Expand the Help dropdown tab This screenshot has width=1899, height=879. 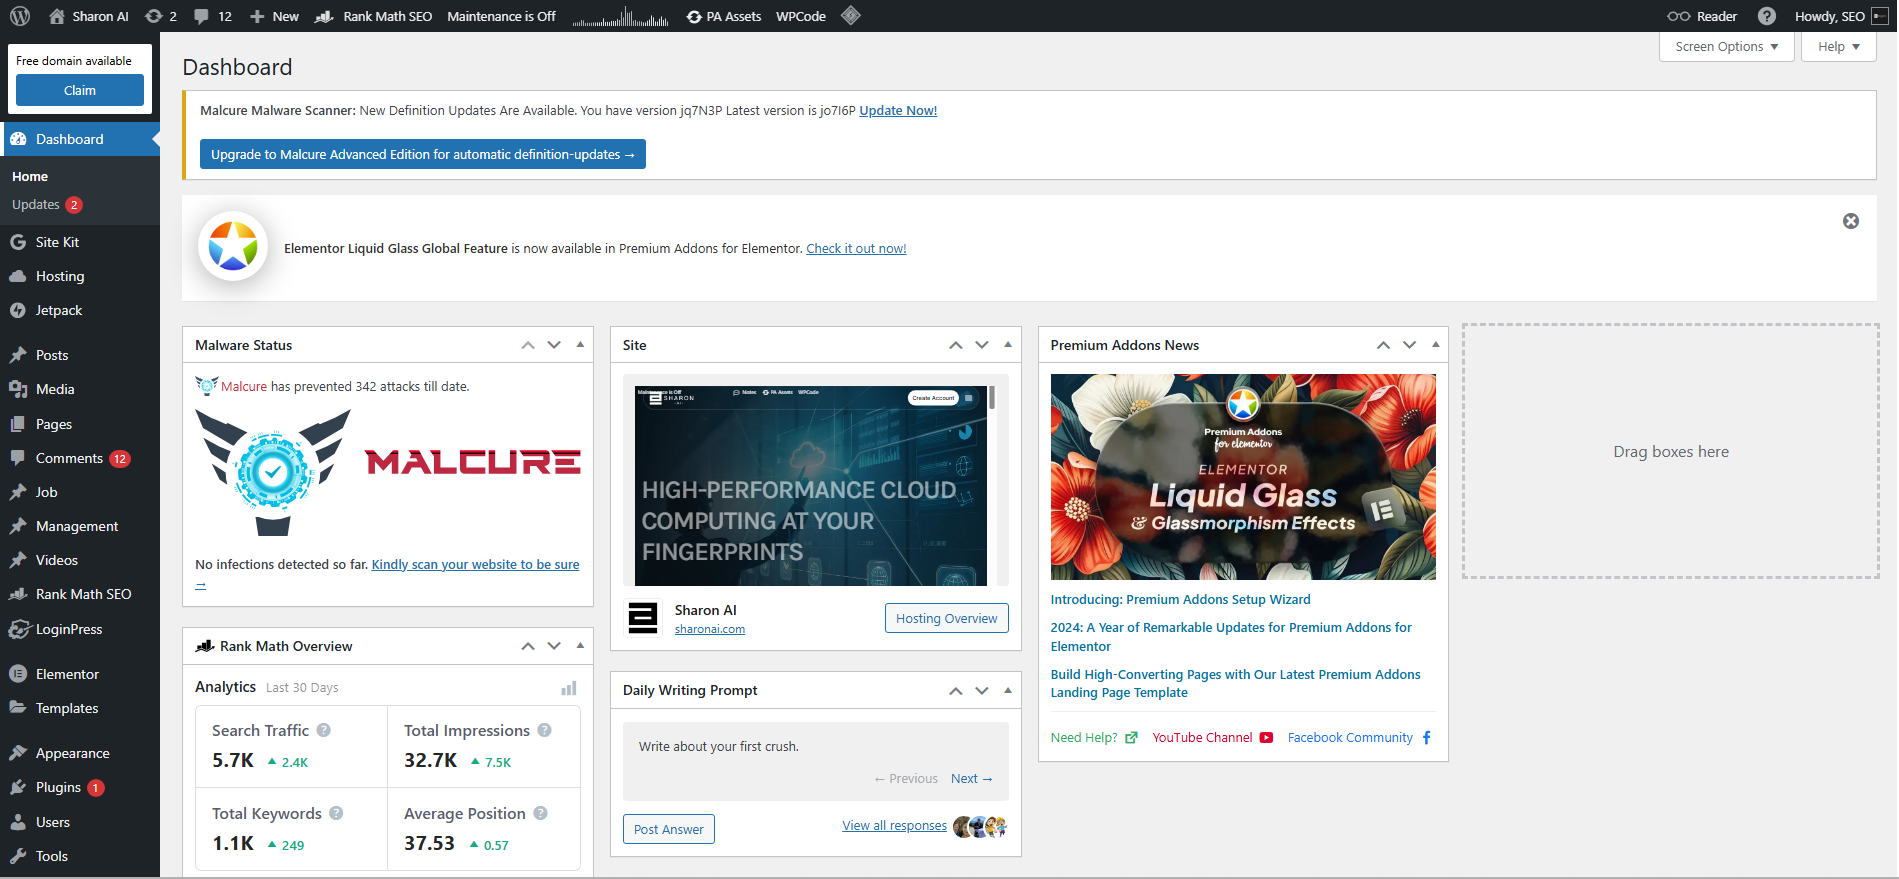(1838, 47)
